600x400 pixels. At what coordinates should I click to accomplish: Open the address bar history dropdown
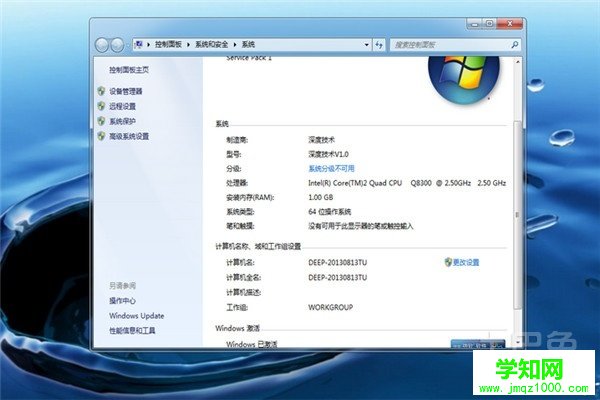[366, 45]
